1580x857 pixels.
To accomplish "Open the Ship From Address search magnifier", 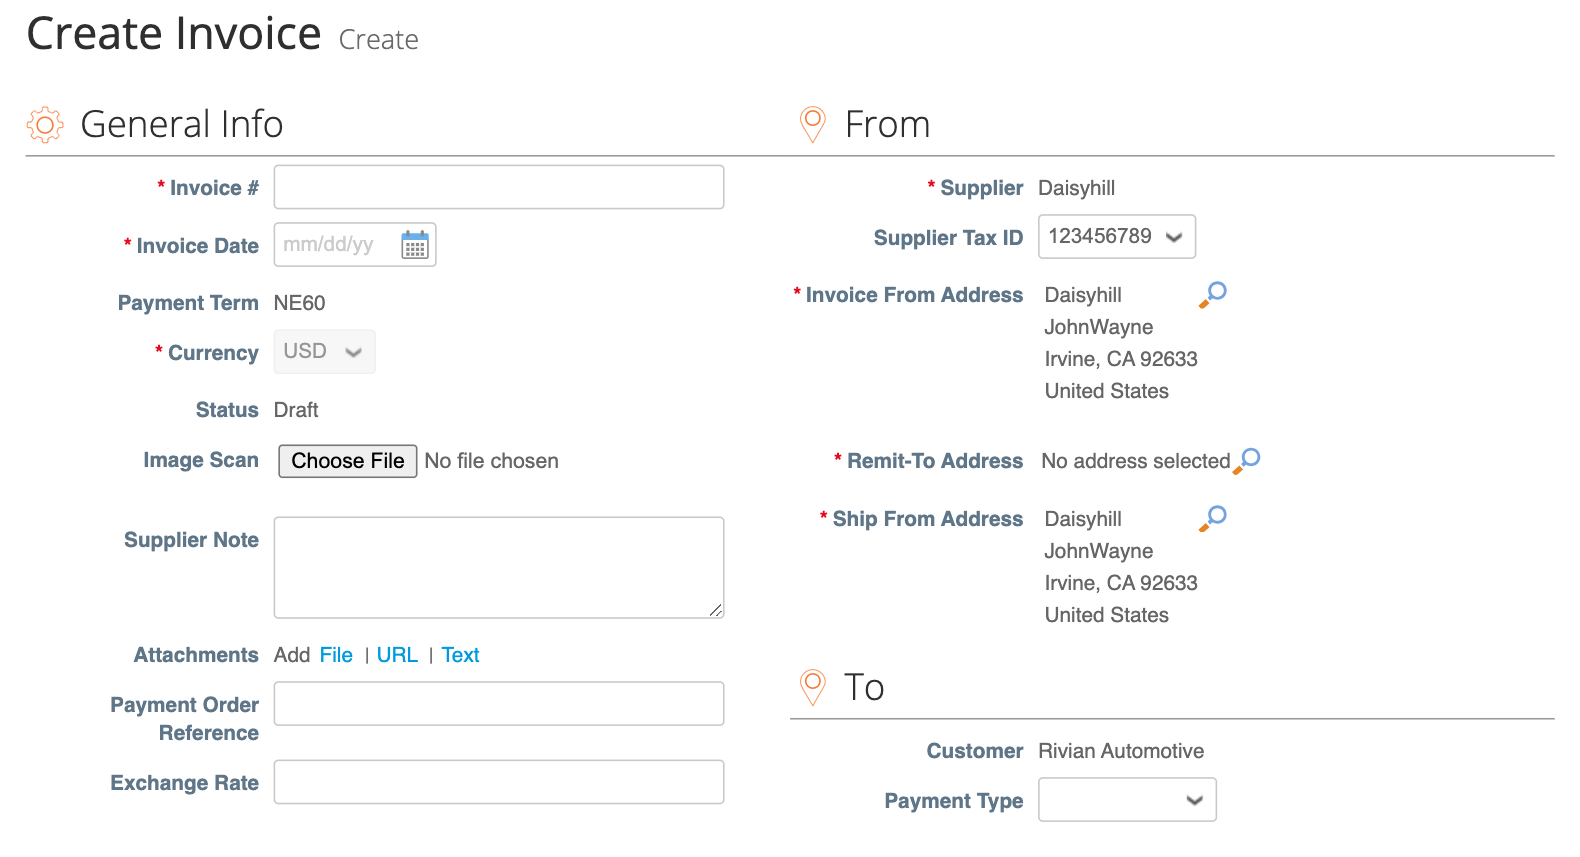I will (x=1212, y=517).
